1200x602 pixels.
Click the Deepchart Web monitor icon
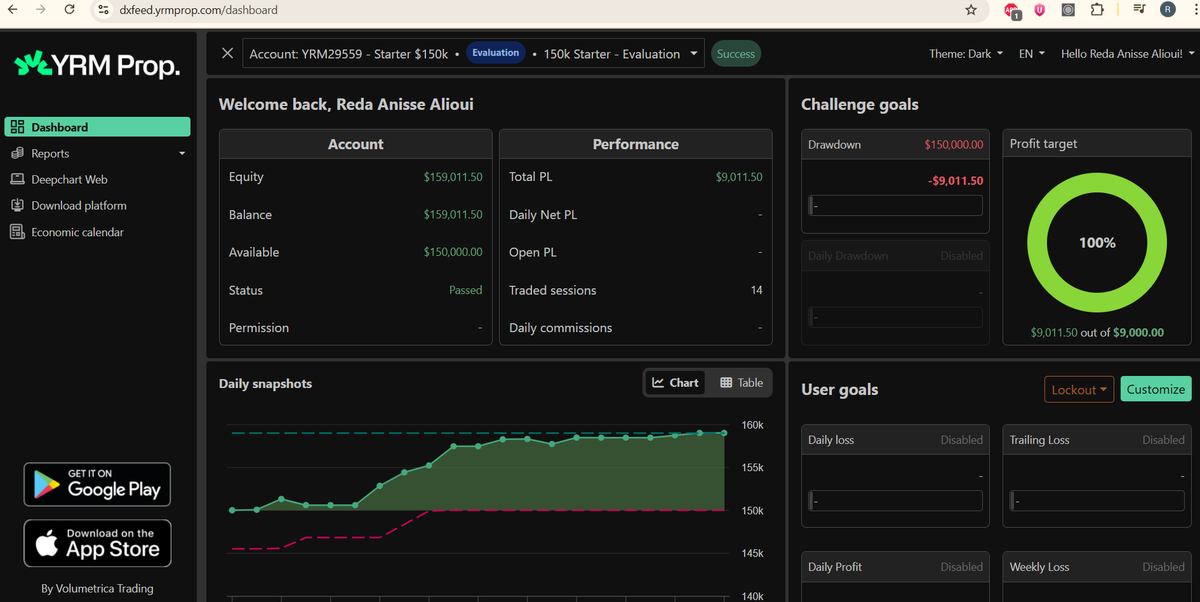point(17,179)
